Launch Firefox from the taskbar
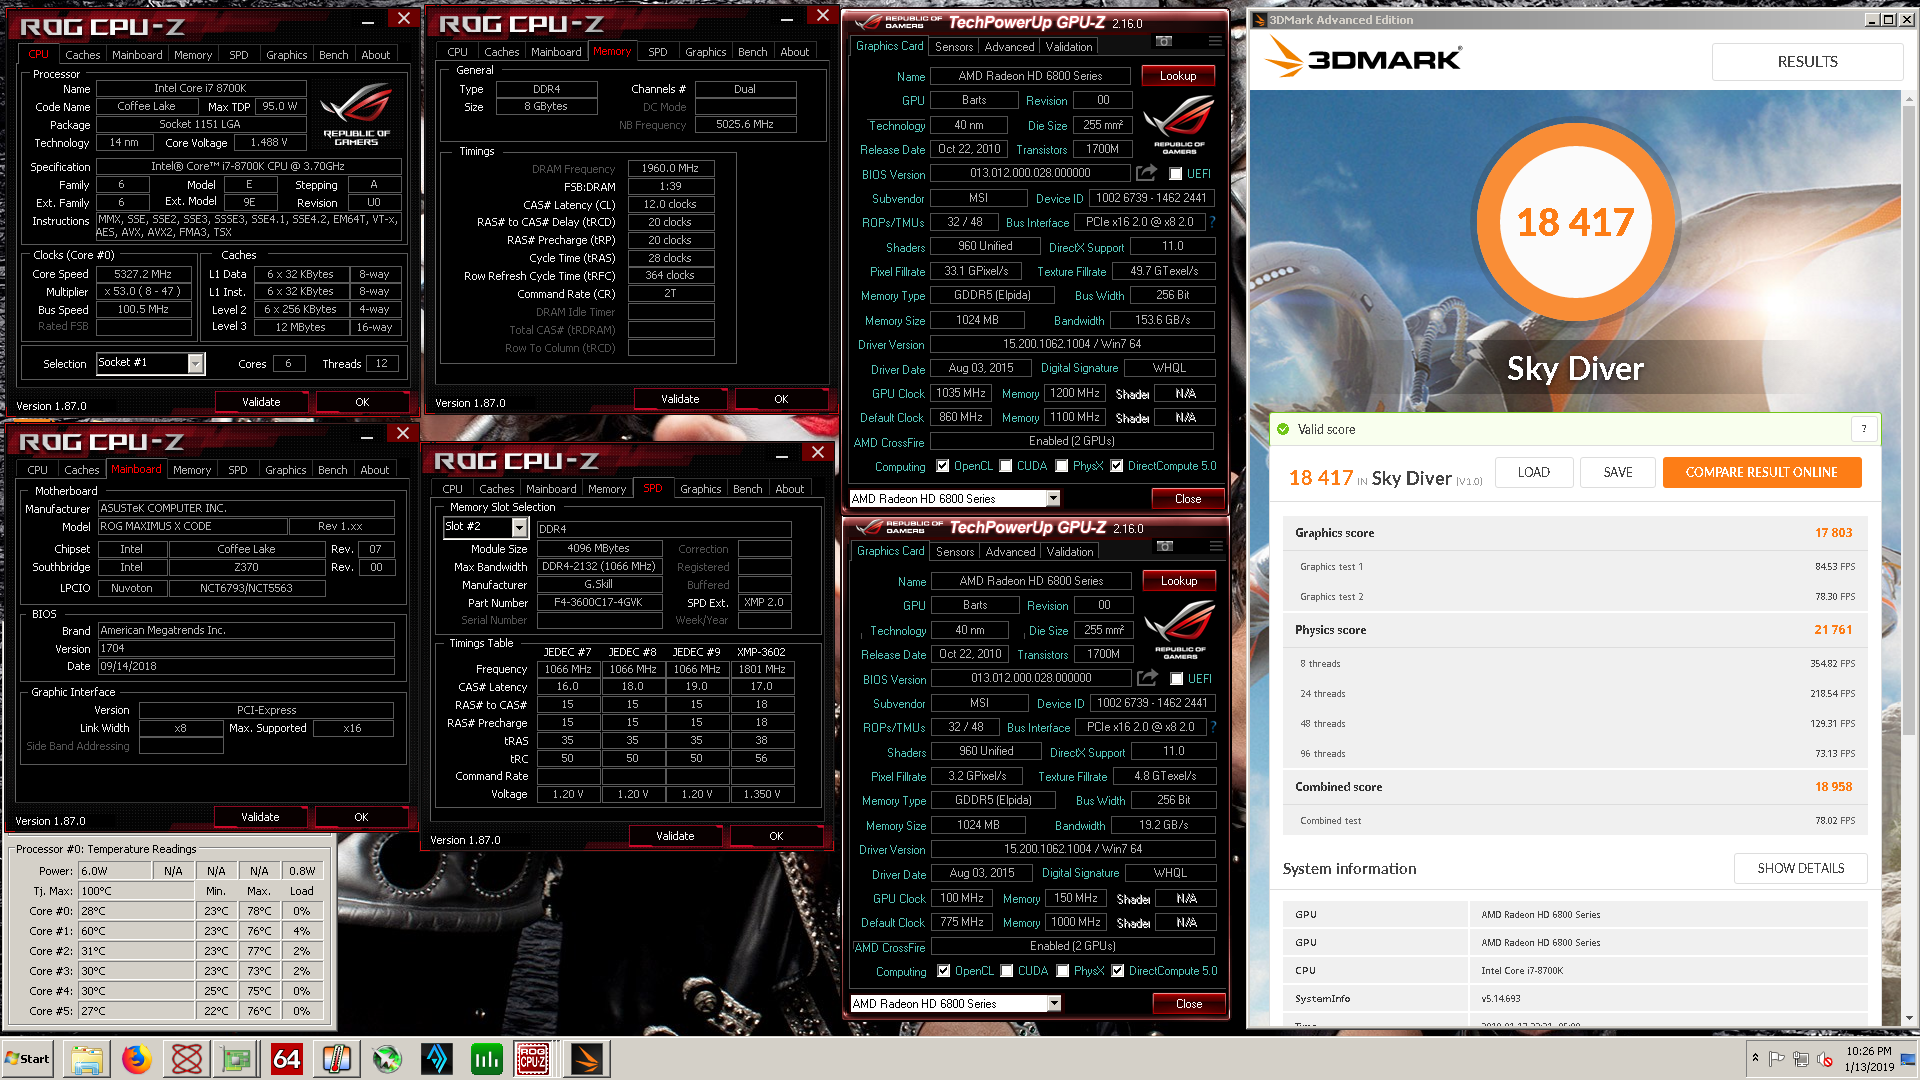The height and width of the screenshot is (1080, 1920). pyautogui.click(x=137, y=1059)
